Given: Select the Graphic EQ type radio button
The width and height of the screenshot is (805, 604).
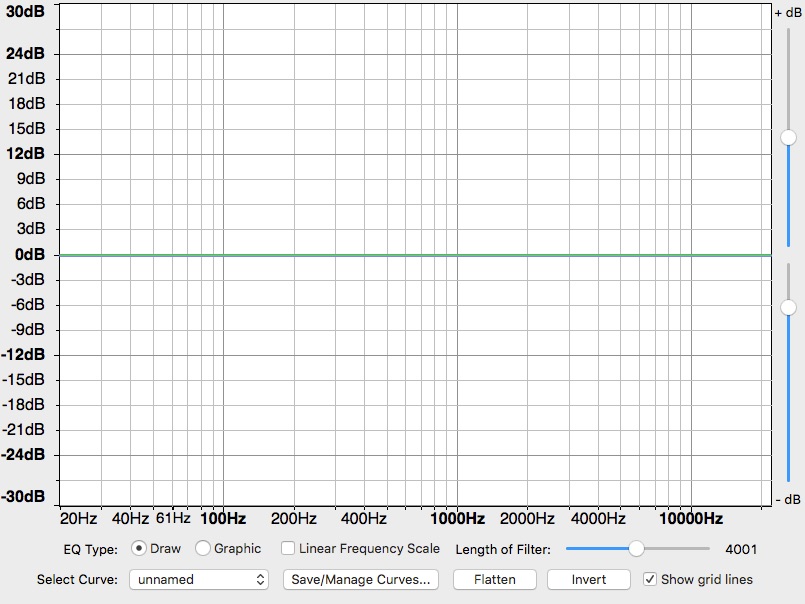Looking at the screenshot, I should (x=203, y=549).
